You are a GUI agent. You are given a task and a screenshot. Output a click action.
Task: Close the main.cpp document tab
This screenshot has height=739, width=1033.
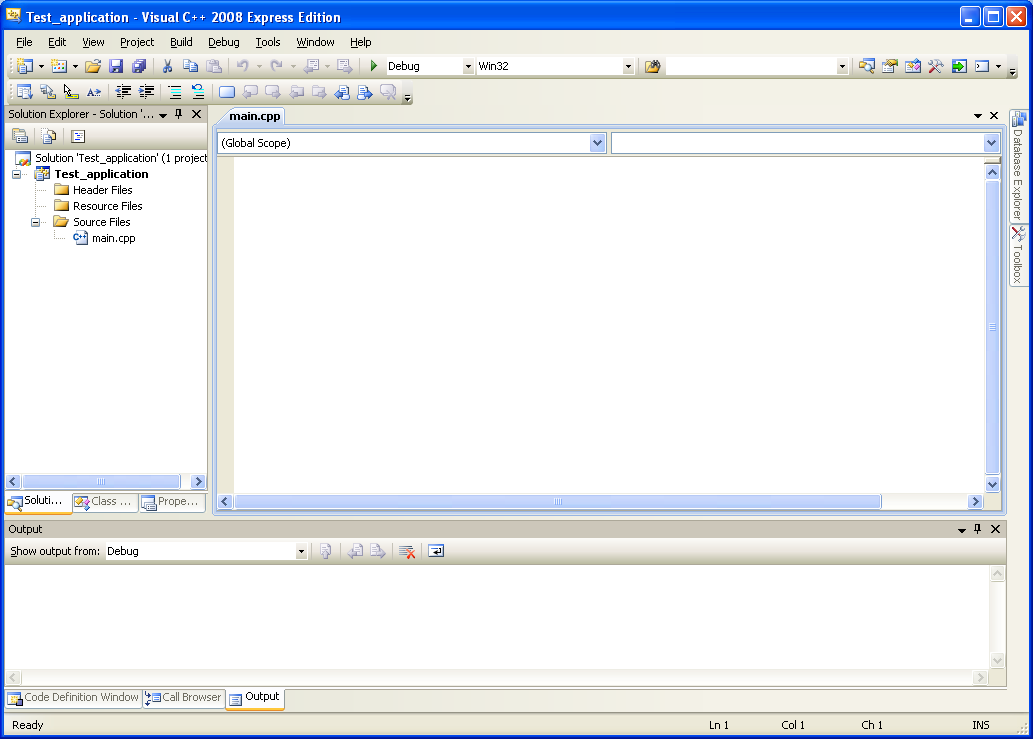(994, 115)
